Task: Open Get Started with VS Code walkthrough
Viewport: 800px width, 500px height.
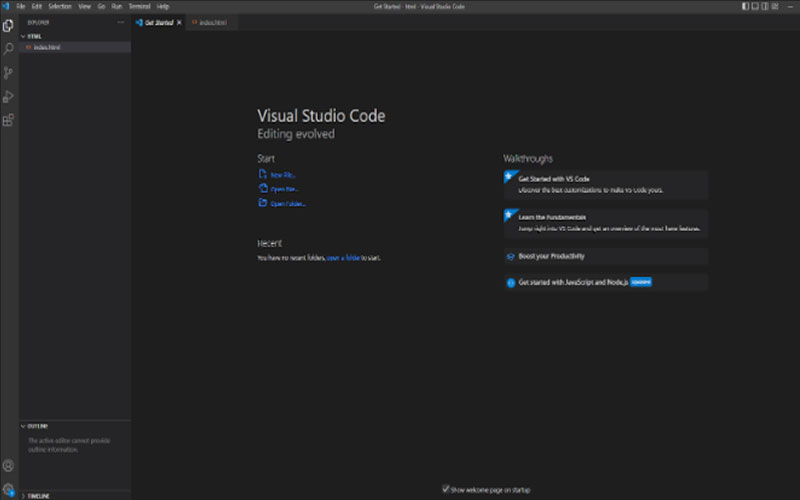Action: [606, 184]
